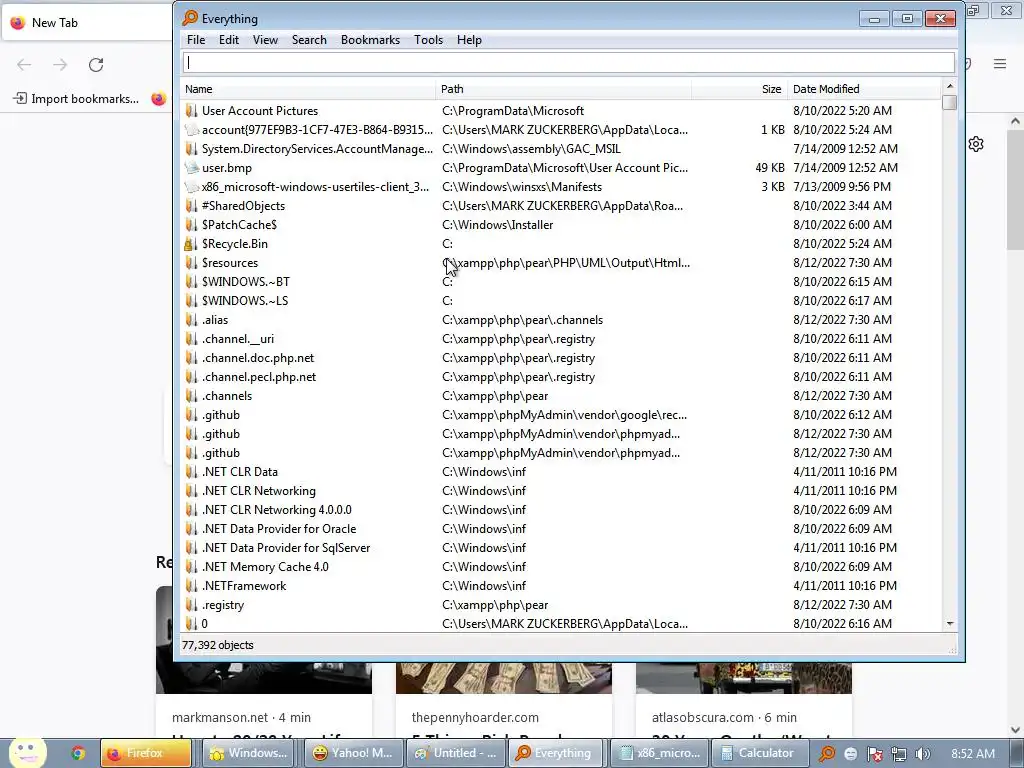Select the user.bmp file icon
The height and width of the screenshot is (768, 1024).
[x=191, y=168]
